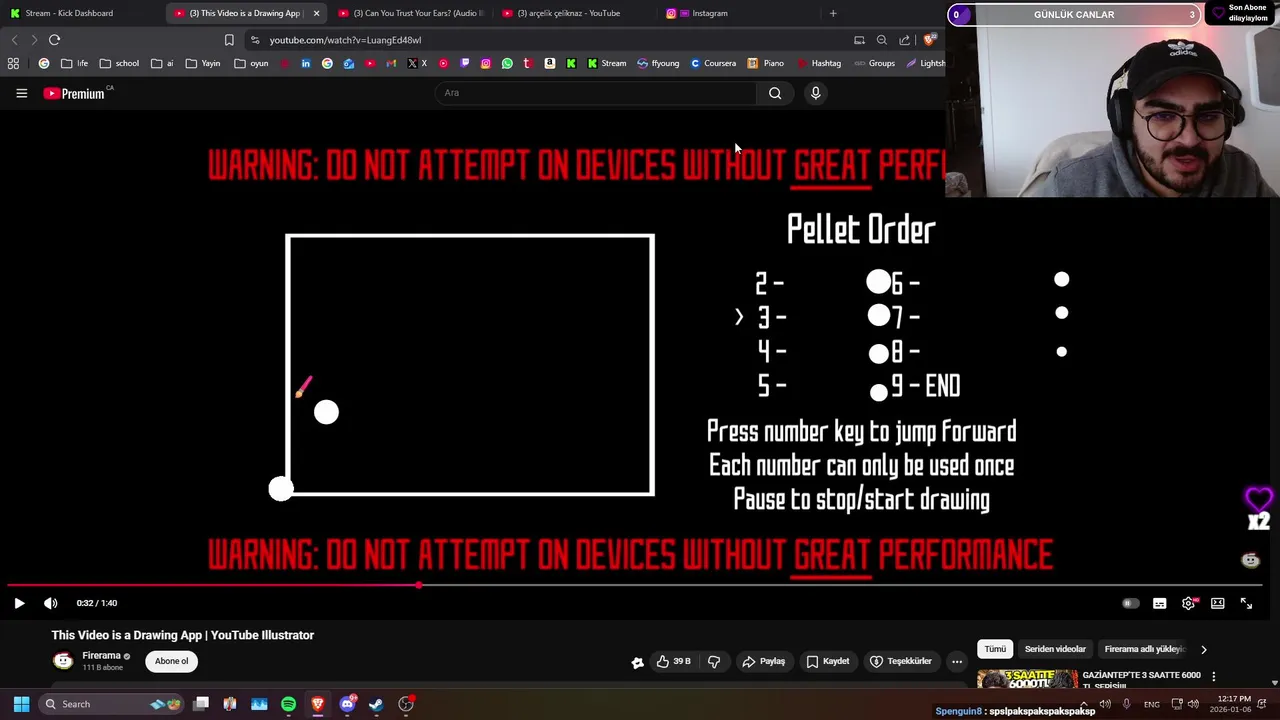Open a new browser tab
Screen dimensions: 1280x720
[833, 13]
